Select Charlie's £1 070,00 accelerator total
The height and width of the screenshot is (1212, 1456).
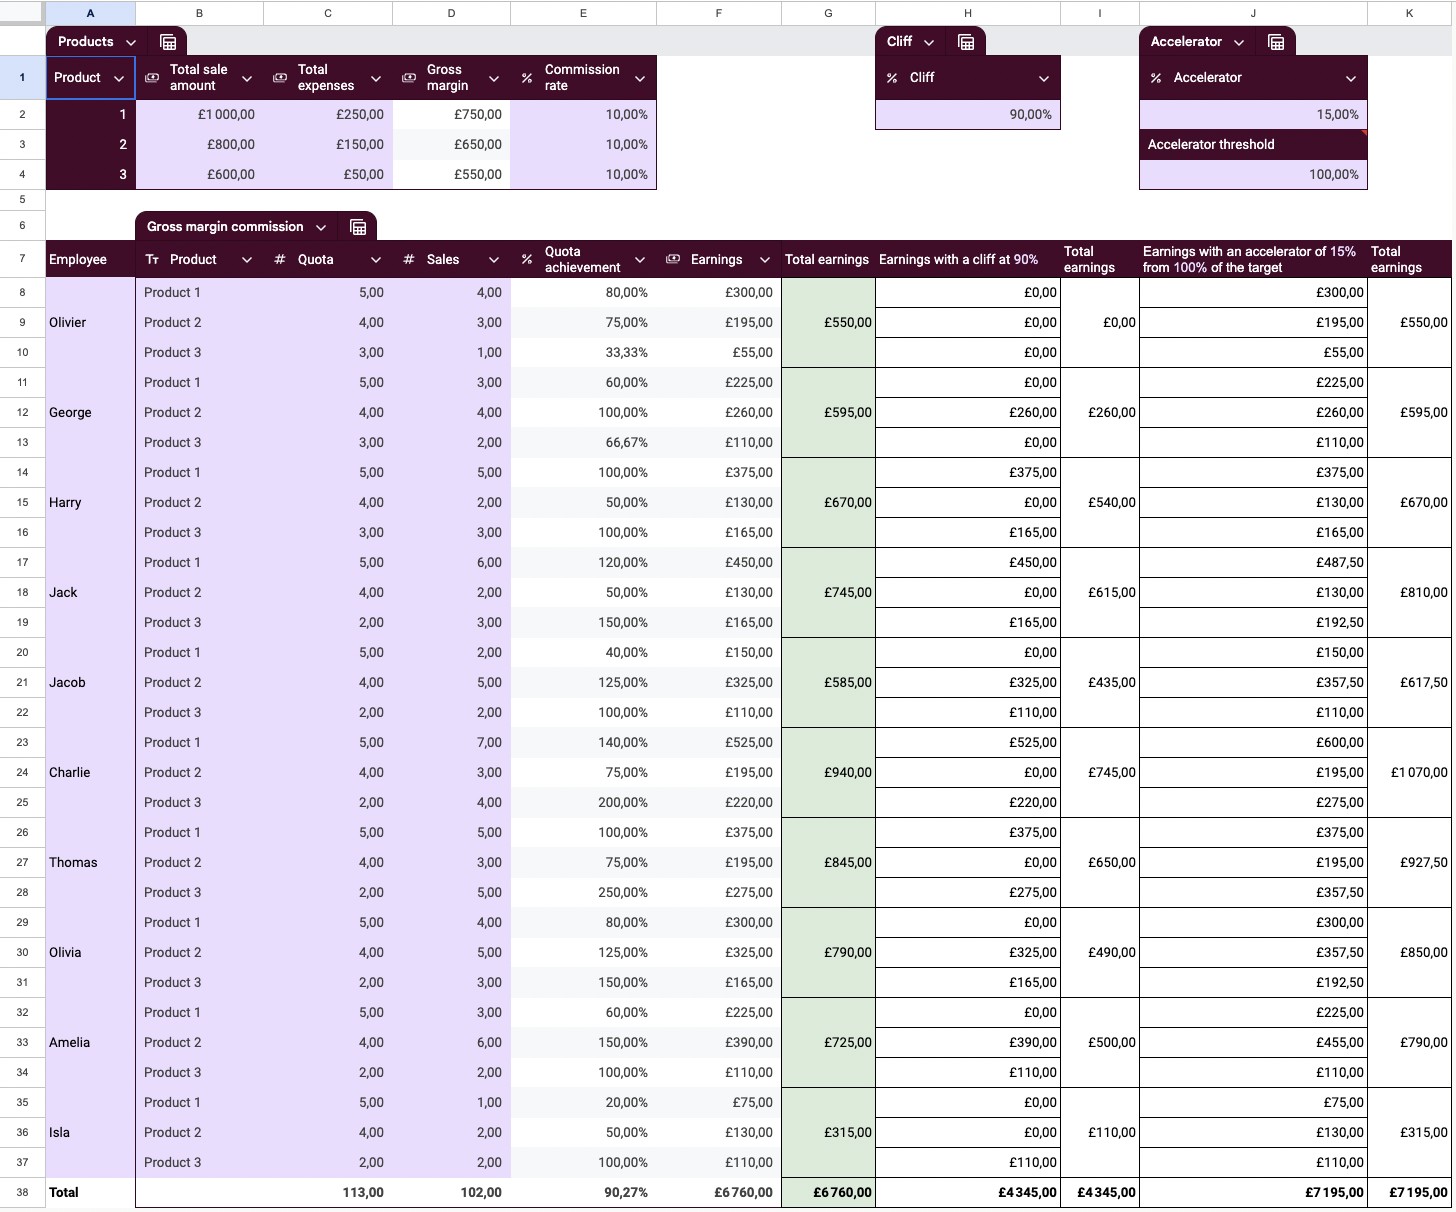coord(1409,772)
